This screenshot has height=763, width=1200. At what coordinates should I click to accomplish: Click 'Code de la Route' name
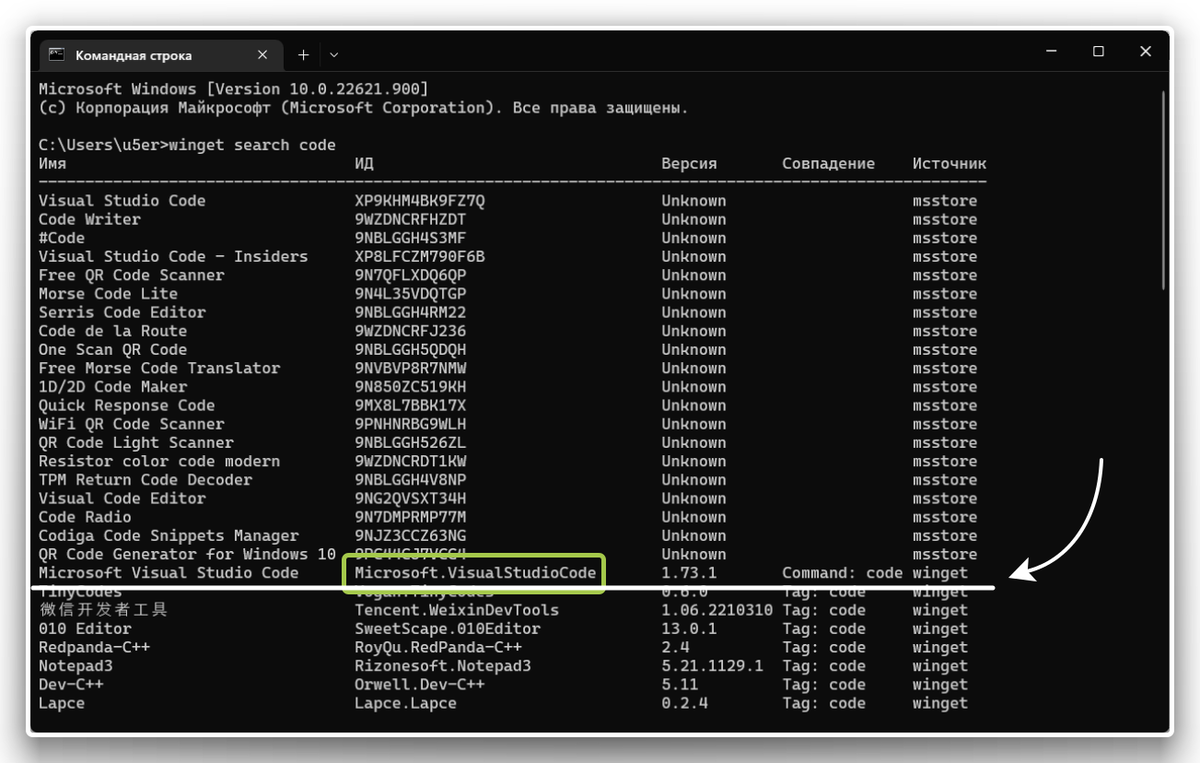[x=113, y=331]
